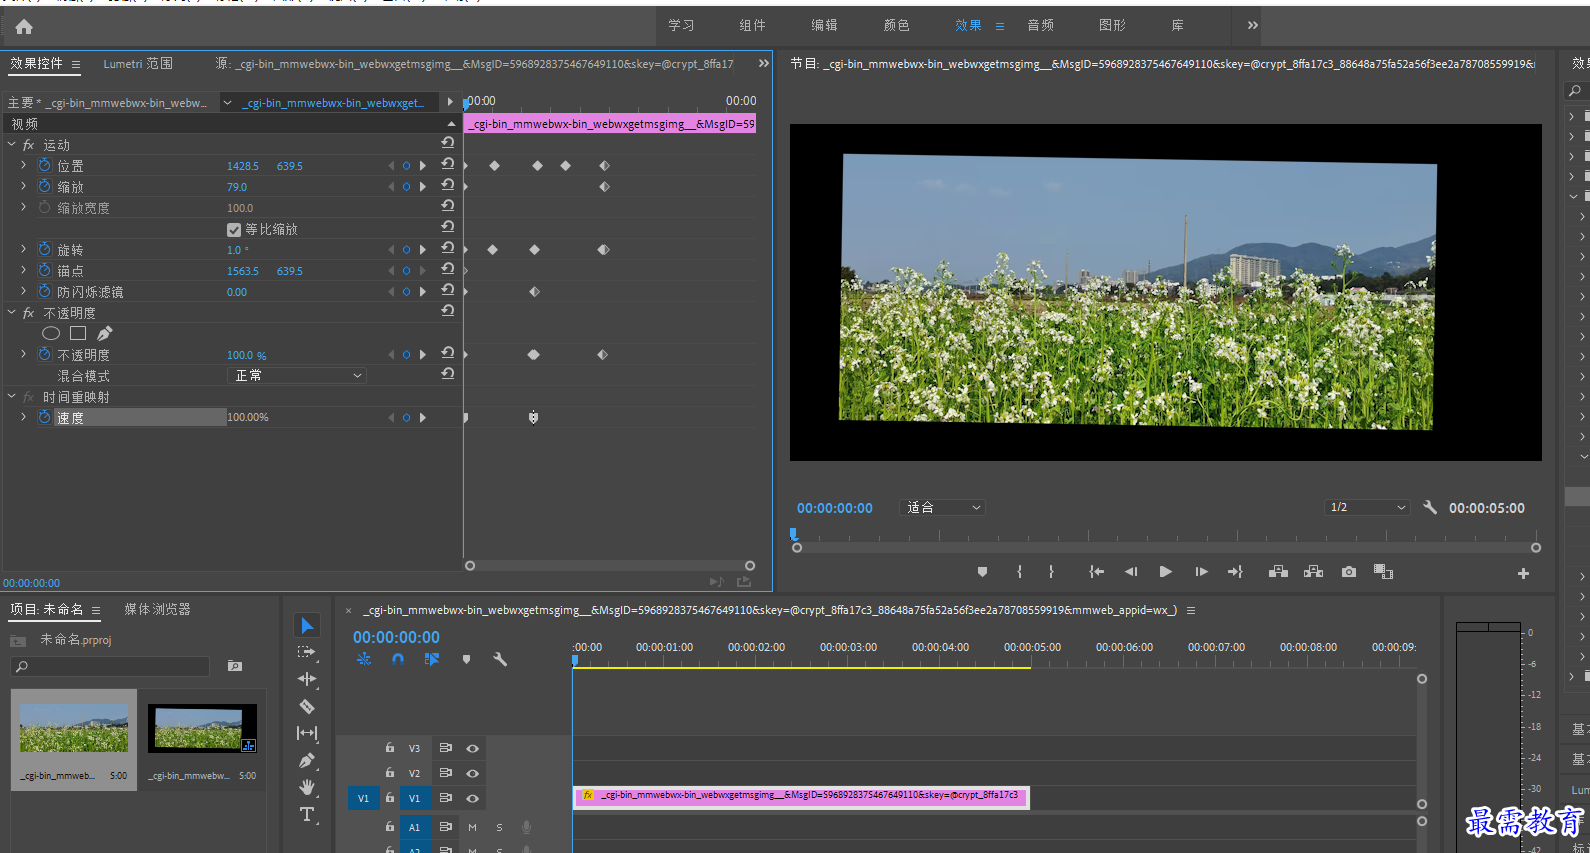Toggle V2 track output eye

472,773
